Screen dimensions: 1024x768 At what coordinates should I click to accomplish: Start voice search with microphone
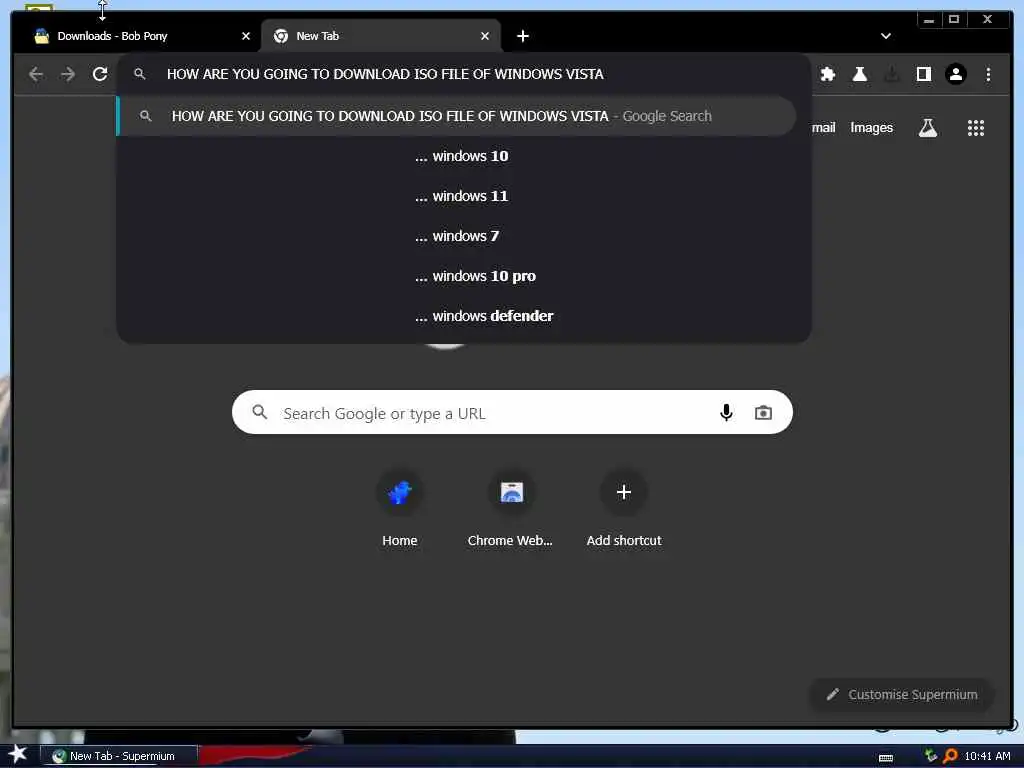726,413
